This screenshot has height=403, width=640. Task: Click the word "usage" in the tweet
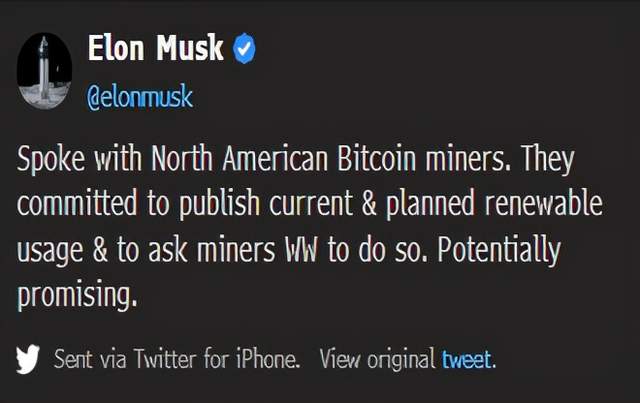[x=50, y=250]
